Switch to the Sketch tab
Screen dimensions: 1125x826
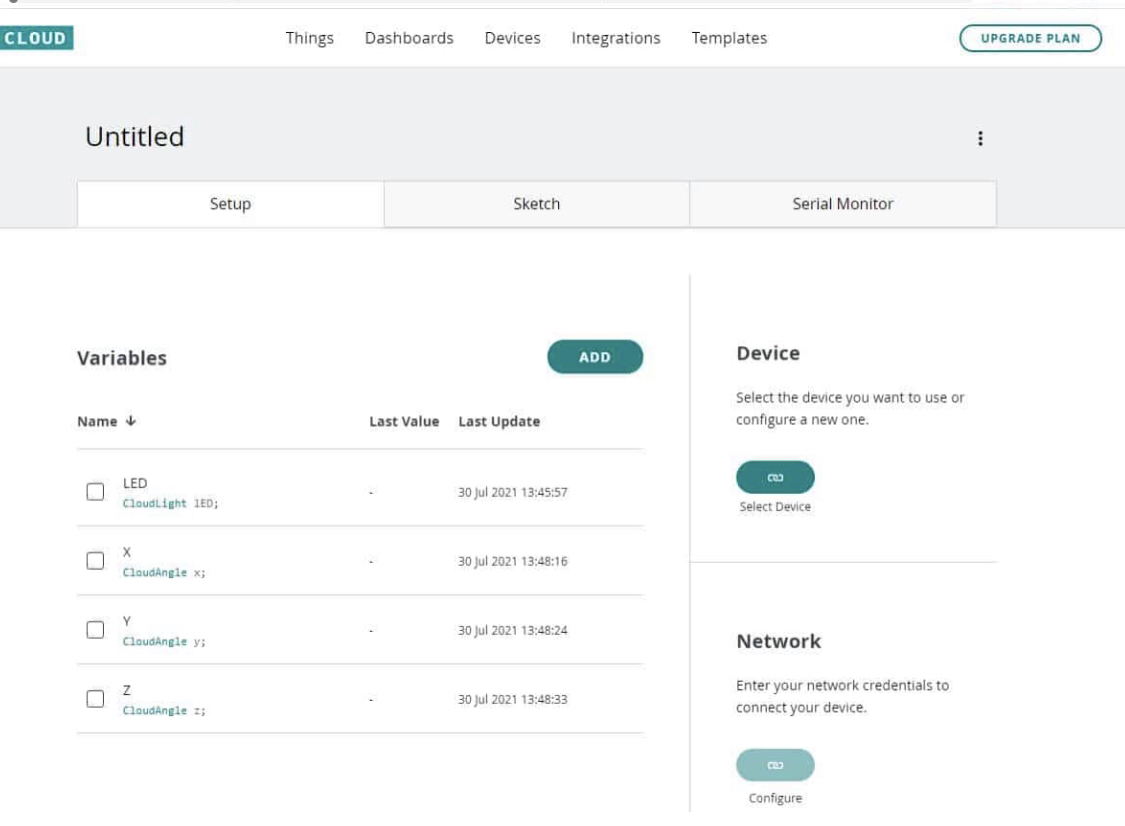coord(535,204)
